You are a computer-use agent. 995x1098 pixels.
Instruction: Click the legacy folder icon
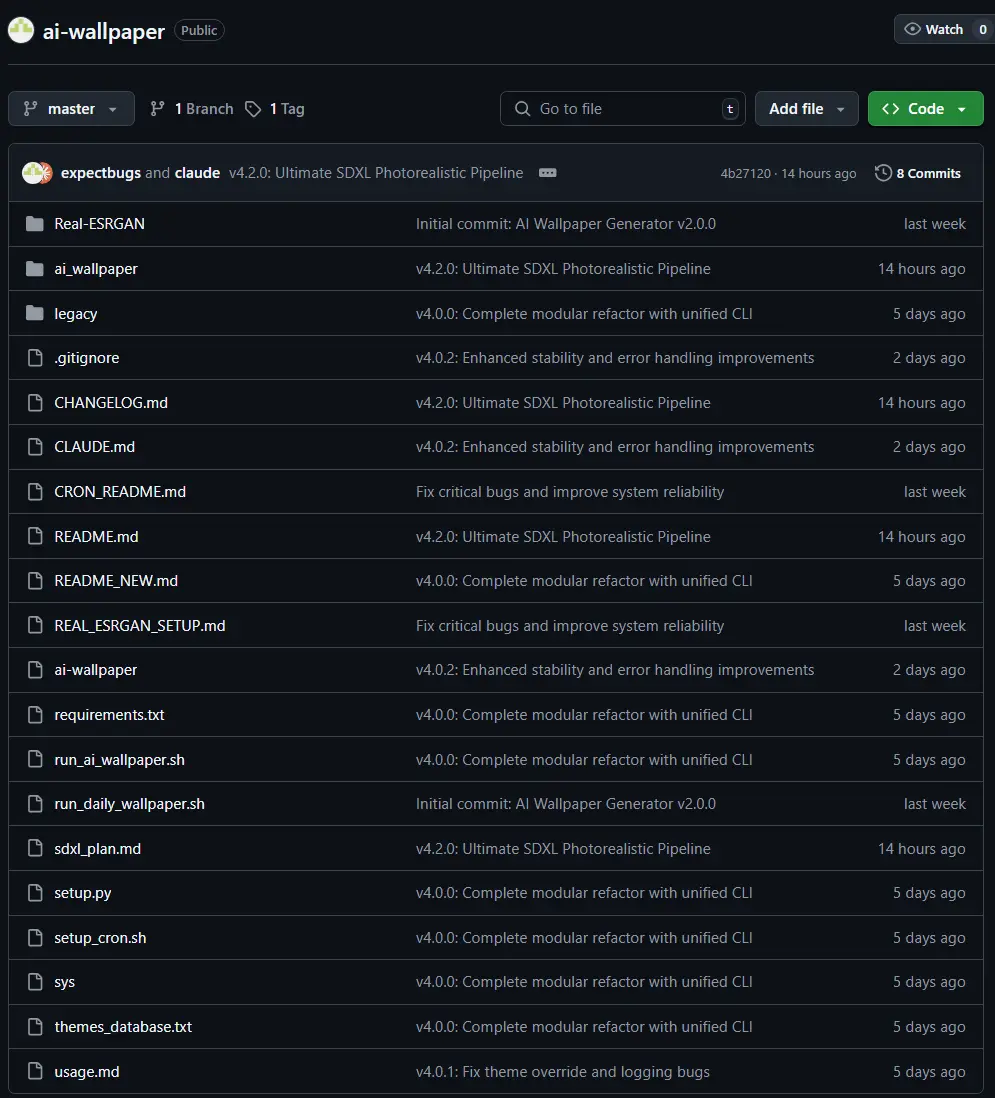pos(35,314)
